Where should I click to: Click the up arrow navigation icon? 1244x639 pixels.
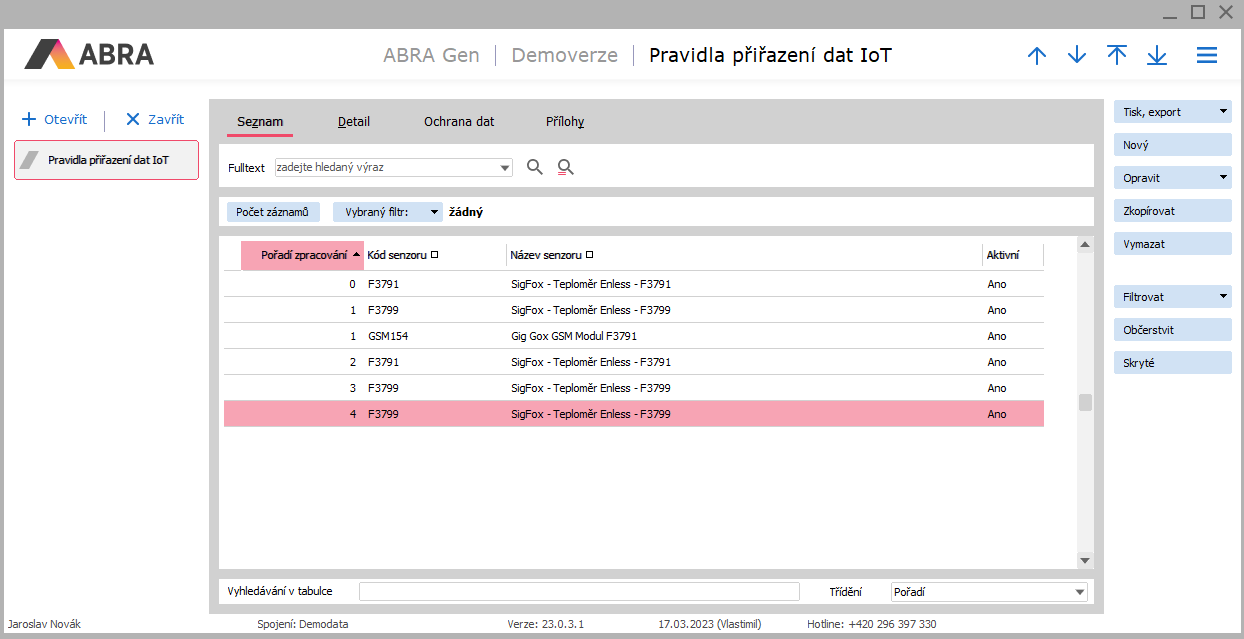click(x=1037, y=56)
